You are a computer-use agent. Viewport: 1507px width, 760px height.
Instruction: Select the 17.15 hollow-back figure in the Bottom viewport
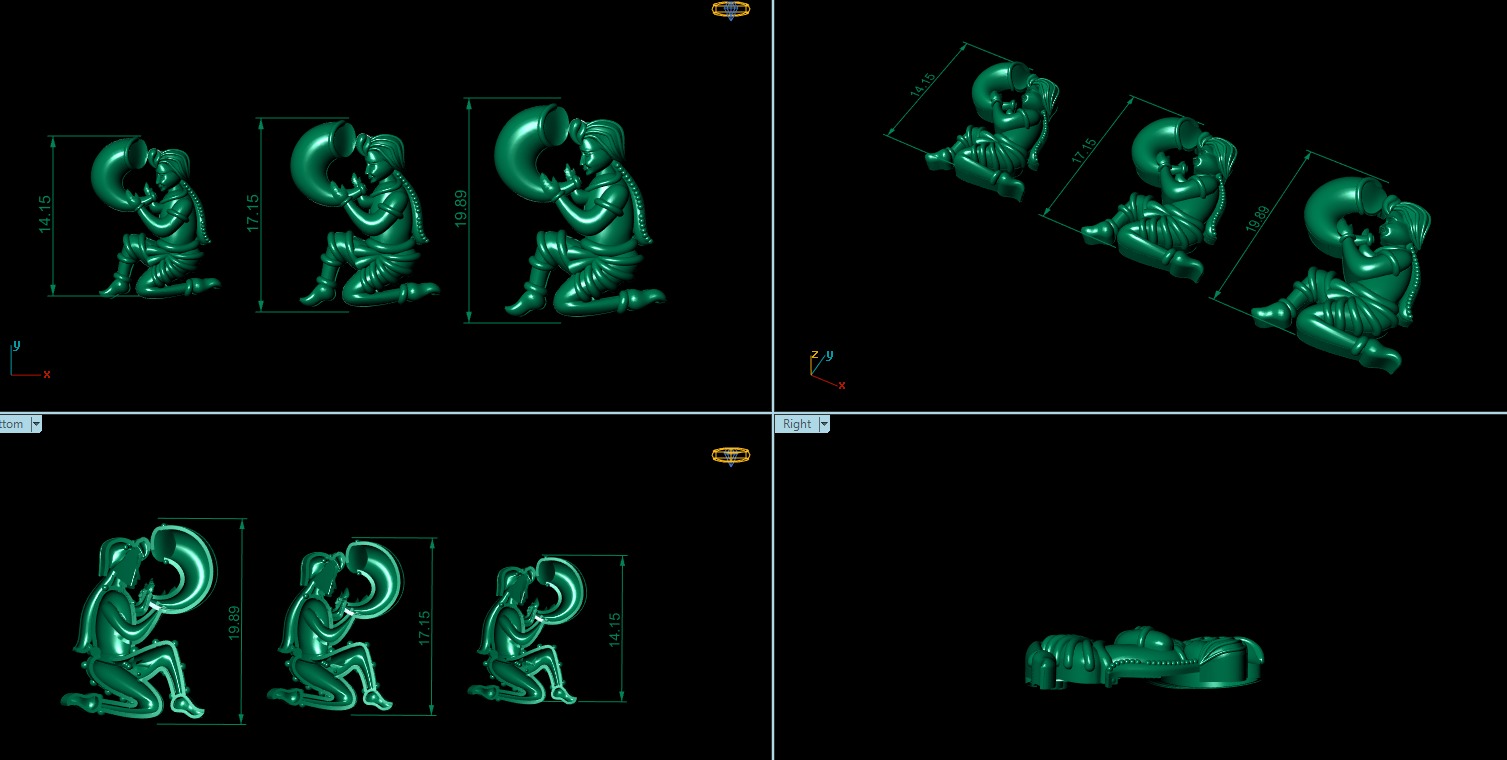pyautogui.click(x=335, y=626)
